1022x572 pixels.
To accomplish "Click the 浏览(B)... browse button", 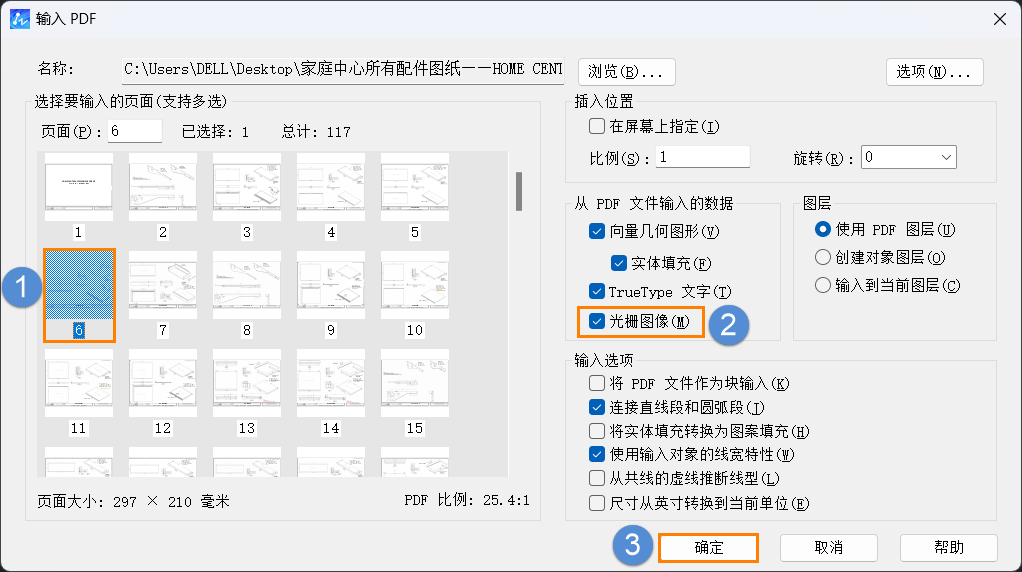I will [x=626, y=72].
